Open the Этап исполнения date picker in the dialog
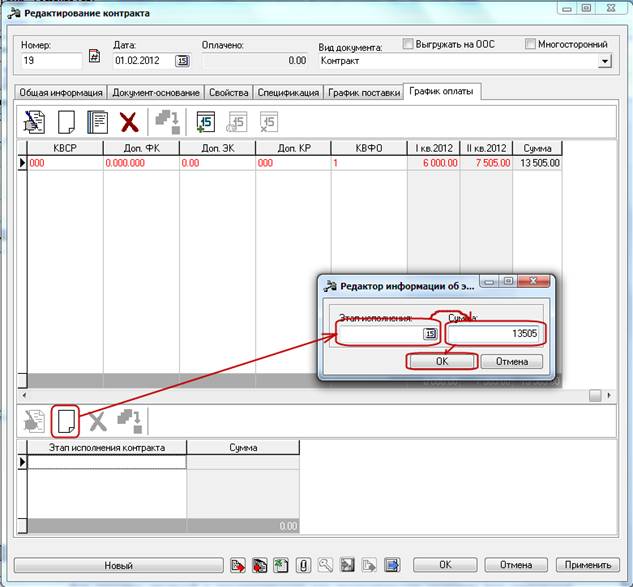Screen dimensions: 633x587 430,334
